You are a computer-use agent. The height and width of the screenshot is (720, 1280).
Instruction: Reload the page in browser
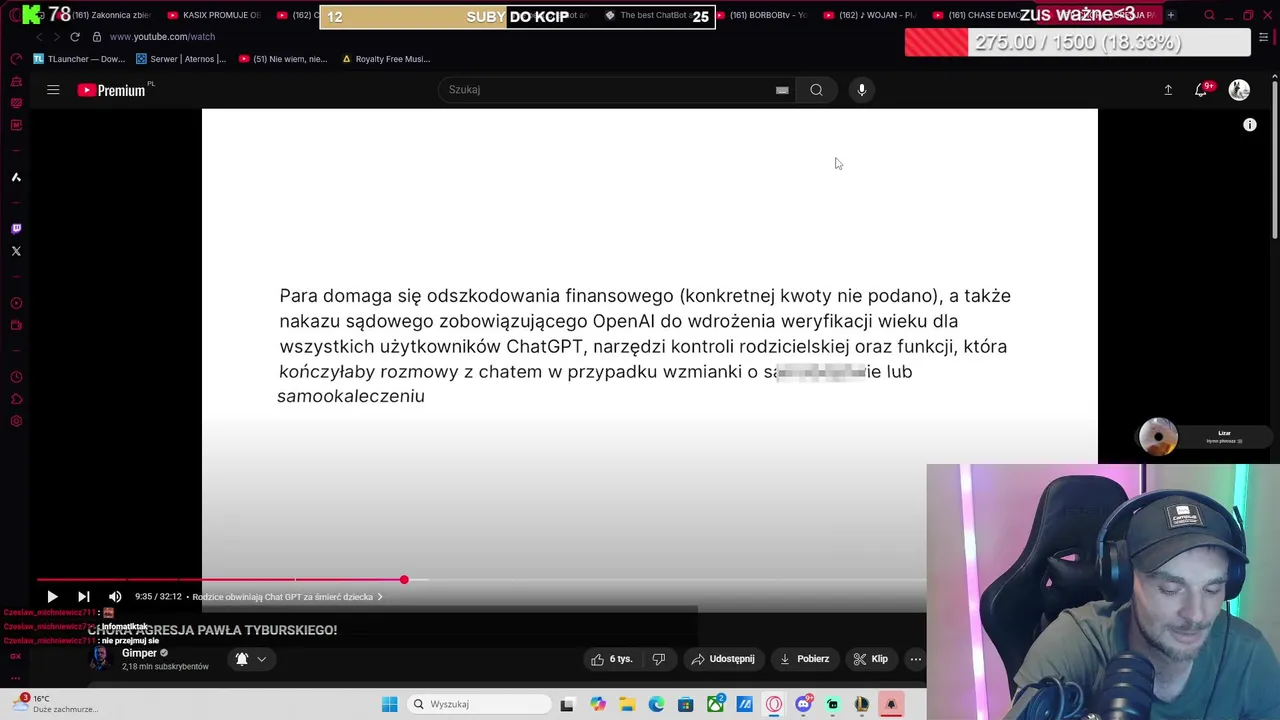click(x=74, y=37)
